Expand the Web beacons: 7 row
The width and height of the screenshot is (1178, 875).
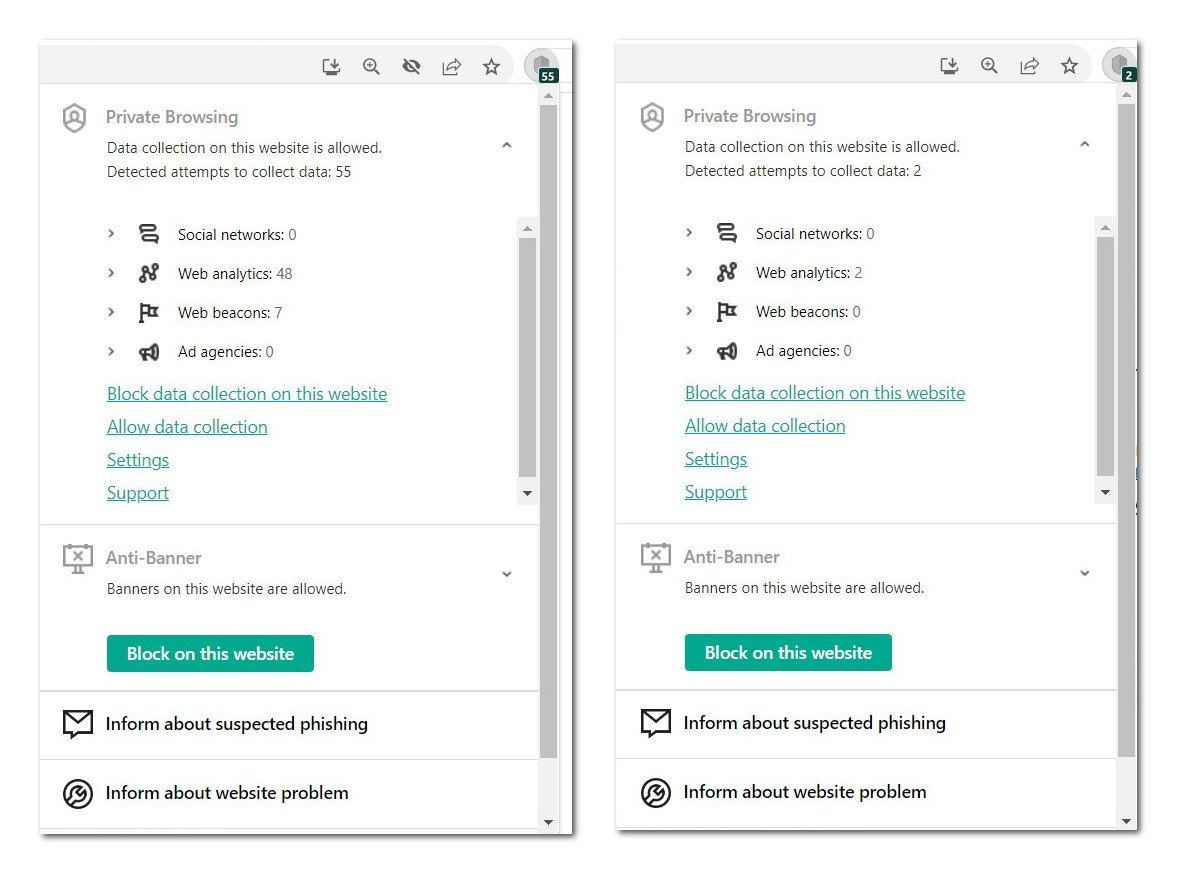(x=111, y=312)
